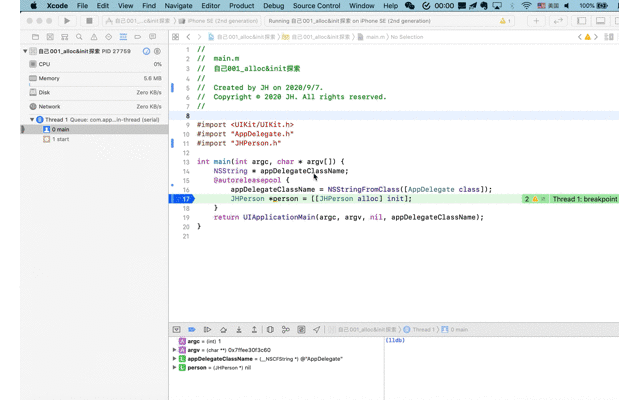Hide the debug area with toggle icon
This screenshot has width=640, height=400.
click(x=176, y=329)
